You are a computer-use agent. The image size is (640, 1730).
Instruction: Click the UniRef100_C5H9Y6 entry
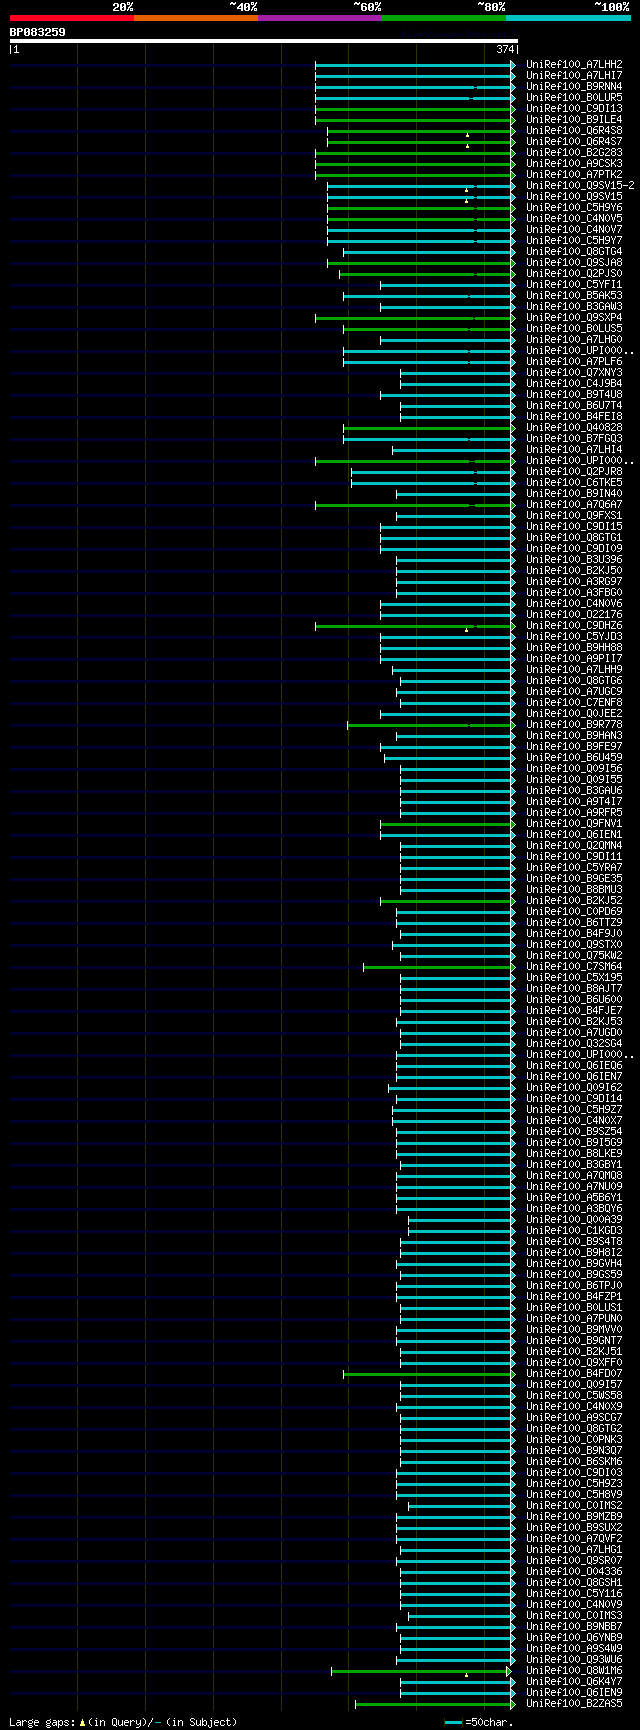pyautogui.click(x=574, y=207)
